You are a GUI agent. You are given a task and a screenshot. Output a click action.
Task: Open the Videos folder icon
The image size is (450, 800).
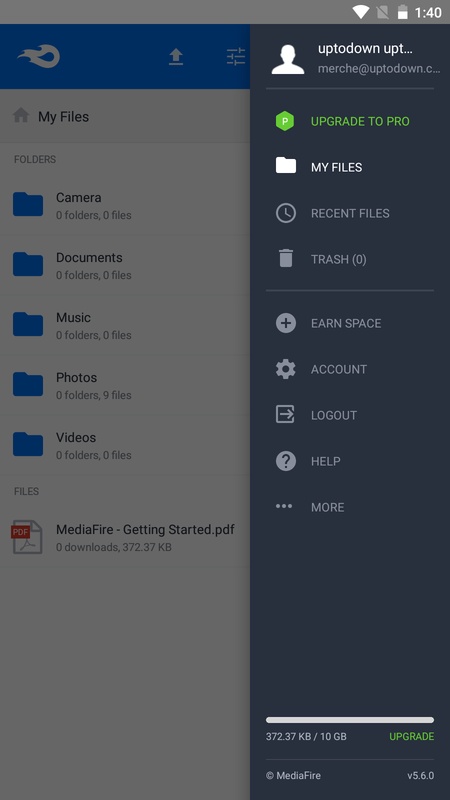28,444
